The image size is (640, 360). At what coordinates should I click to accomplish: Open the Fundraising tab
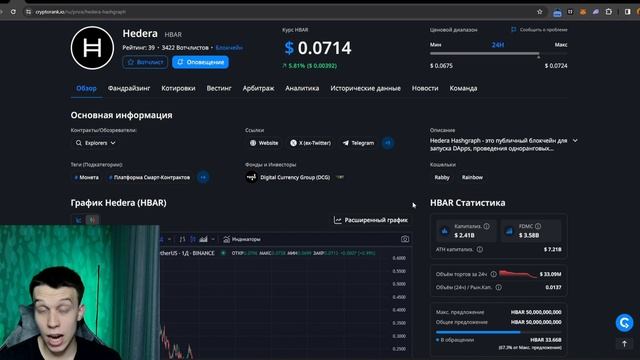(129, 88)
